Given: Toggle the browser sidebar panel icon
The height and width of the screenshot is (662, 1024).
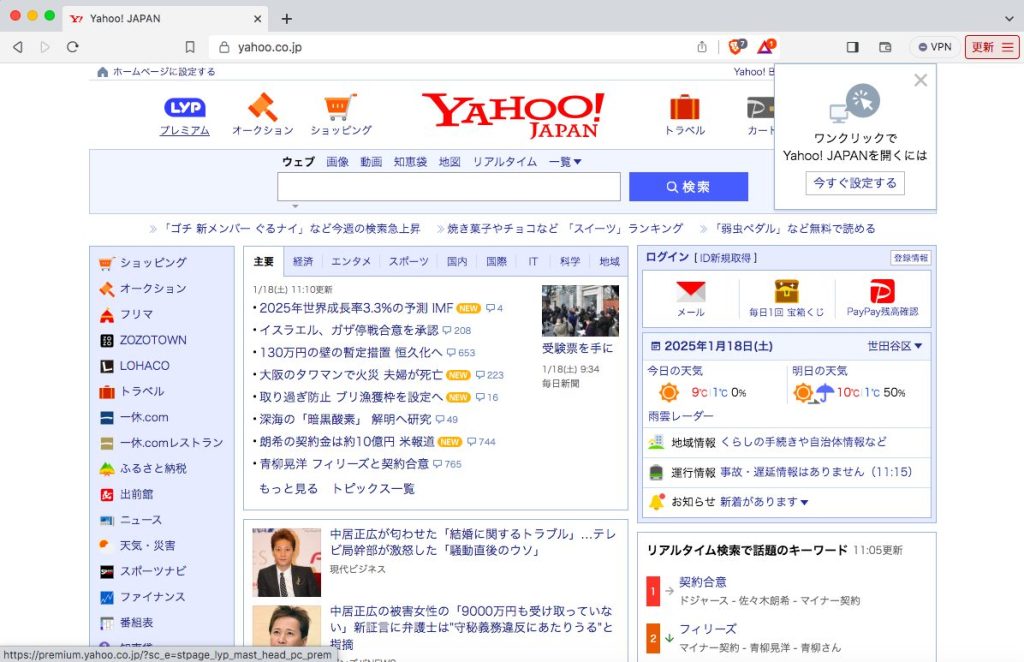Looking at the screenshot, I should 852,47.
